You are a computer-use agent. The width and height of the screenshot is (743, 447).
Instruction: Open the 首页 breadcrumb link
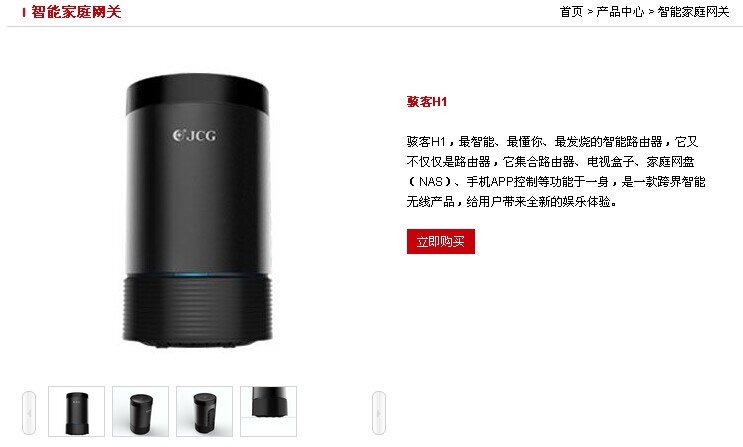click(x=571, y=12)
